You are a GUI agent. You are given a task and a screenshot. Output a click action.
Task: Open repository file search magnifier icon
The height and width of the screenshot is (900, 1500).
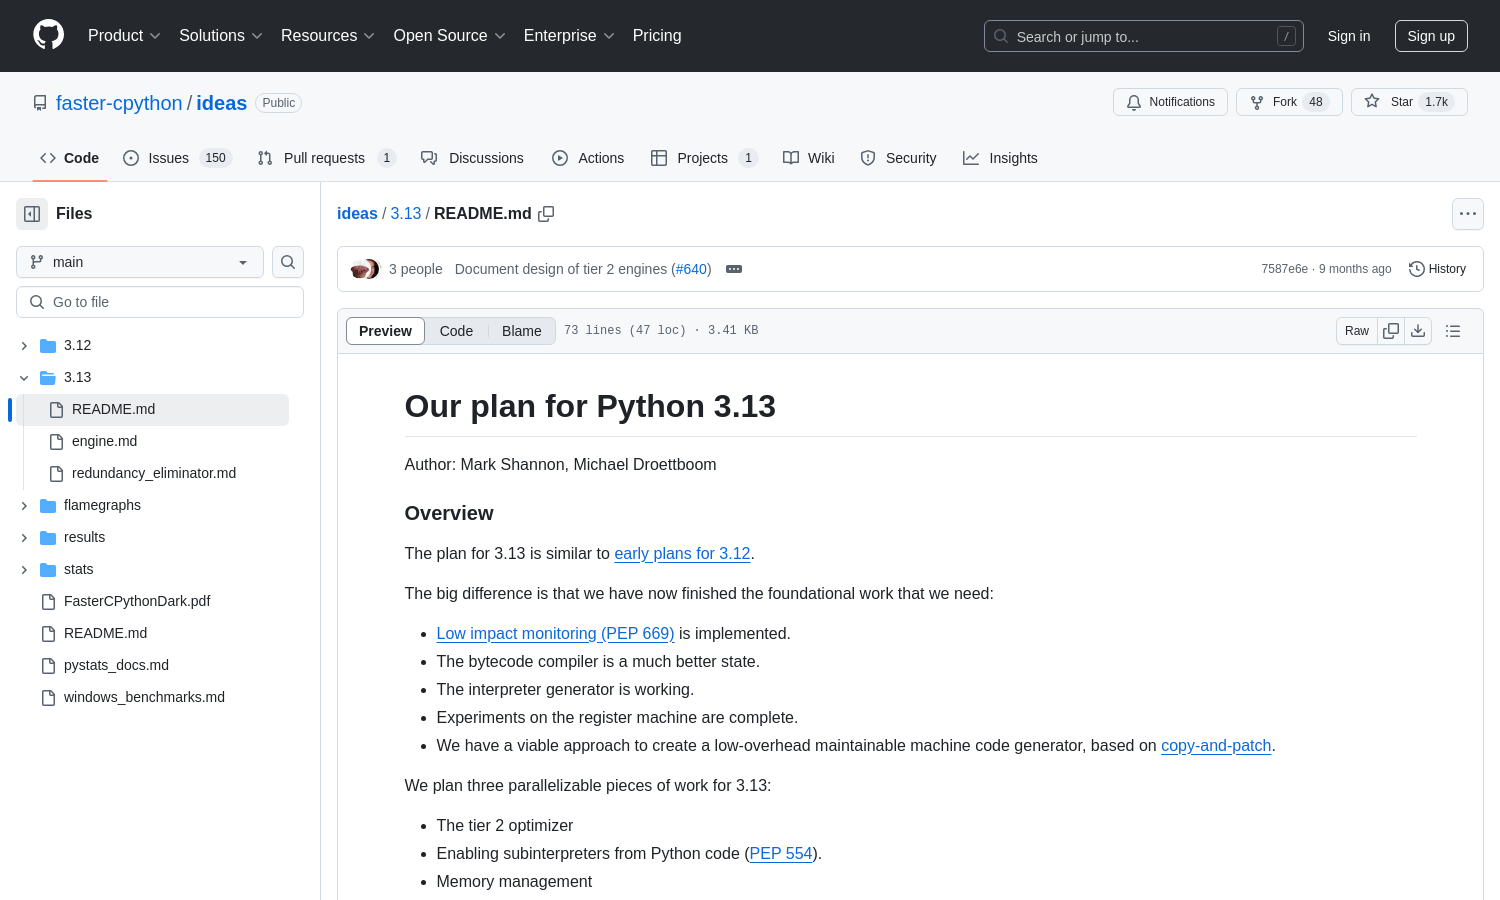click(x=287, y=262)
